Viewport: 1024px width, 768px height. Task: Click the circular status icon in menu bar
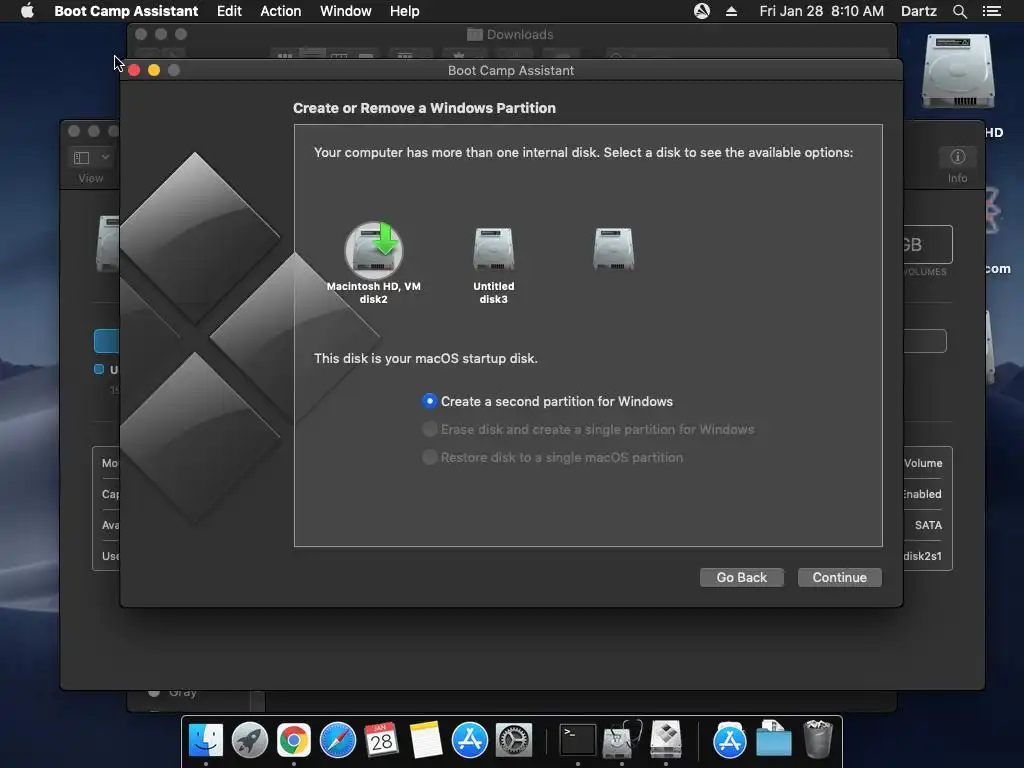pos(702,11)
